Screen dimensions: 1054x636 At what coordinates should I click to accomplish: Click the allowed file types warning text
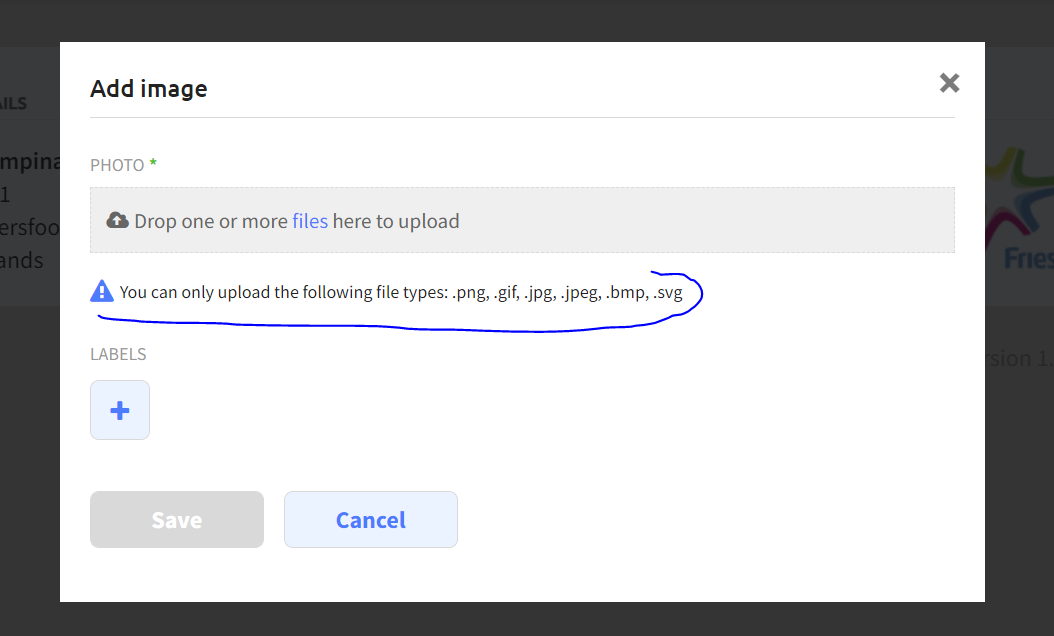tap(401, 292)
